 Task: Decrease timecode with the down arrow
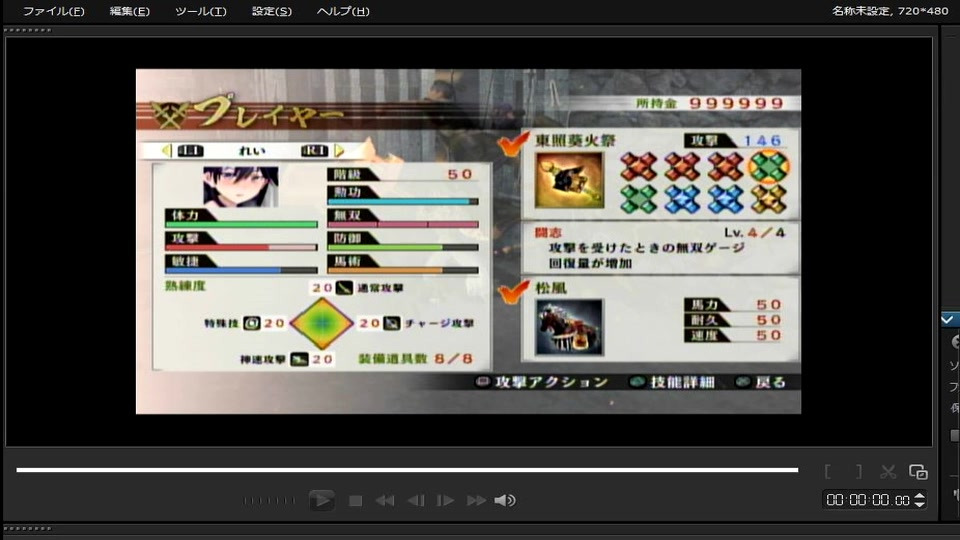click(x=920, y=504)
